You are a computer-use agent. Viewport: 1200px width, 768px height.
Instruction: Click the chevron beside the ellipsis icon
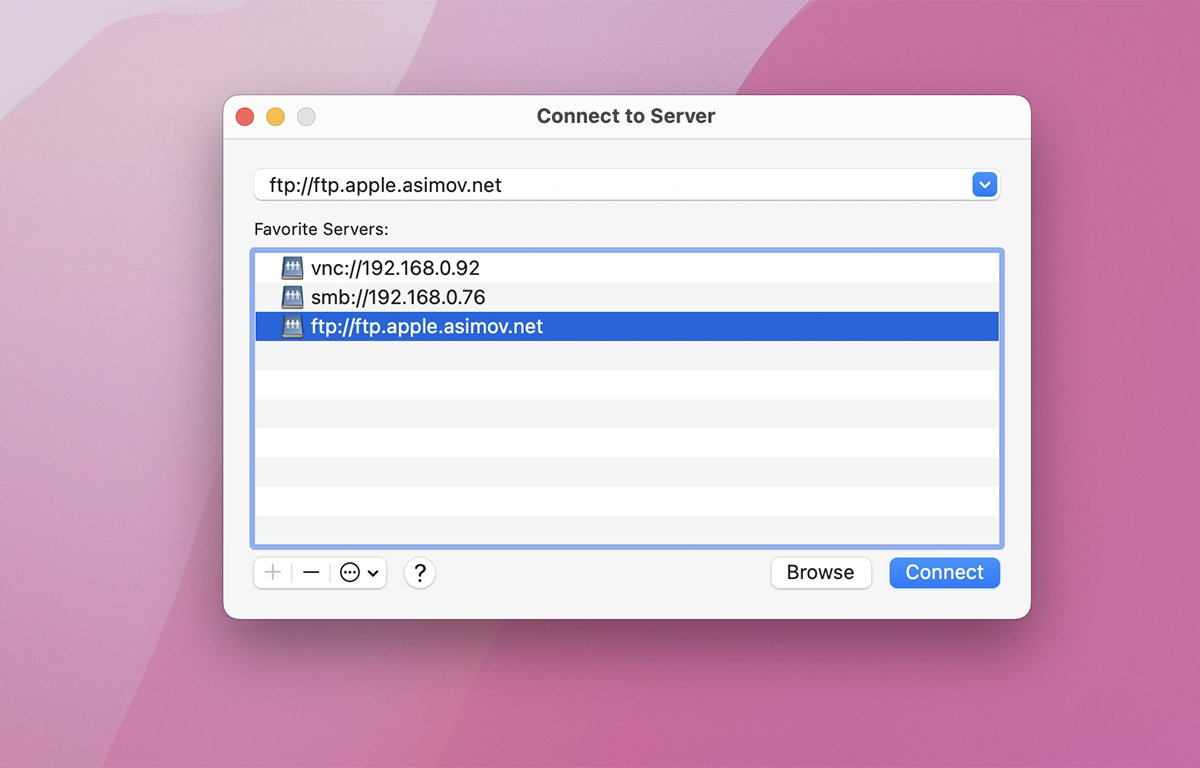374,573
